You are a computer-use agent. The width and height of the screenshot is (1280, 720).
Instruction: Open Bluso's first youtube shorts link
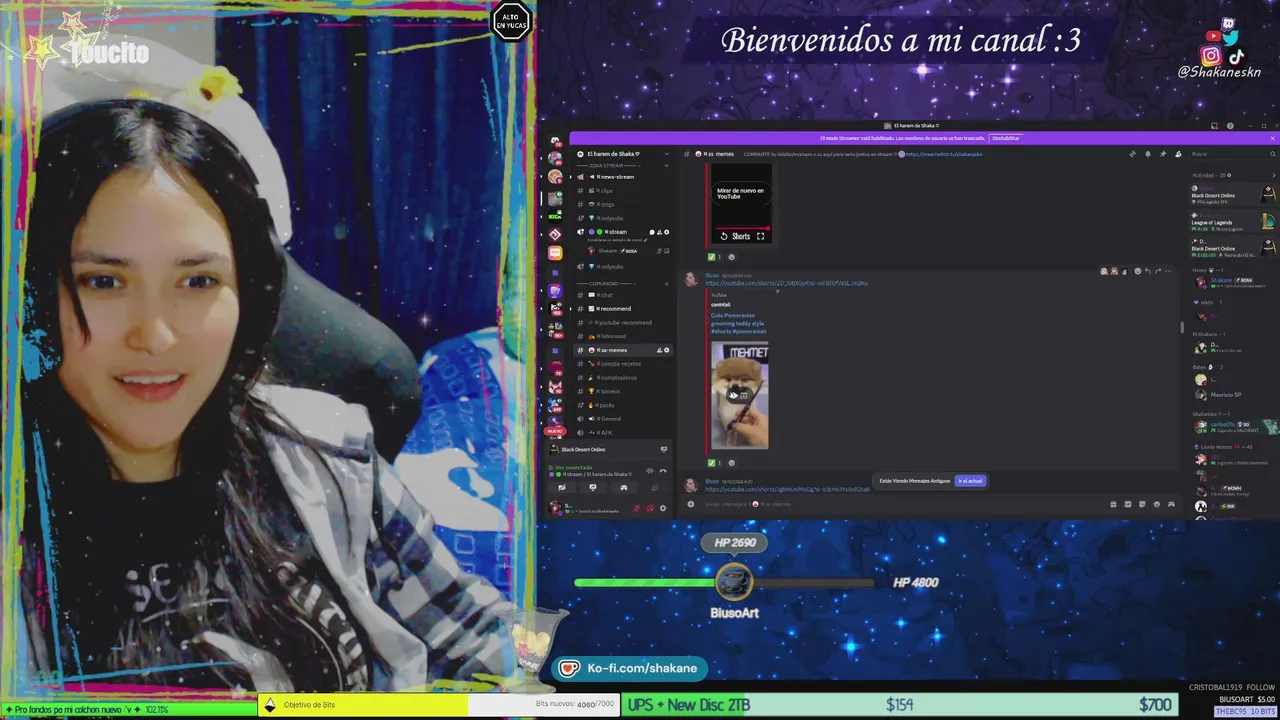click(786, 284)
